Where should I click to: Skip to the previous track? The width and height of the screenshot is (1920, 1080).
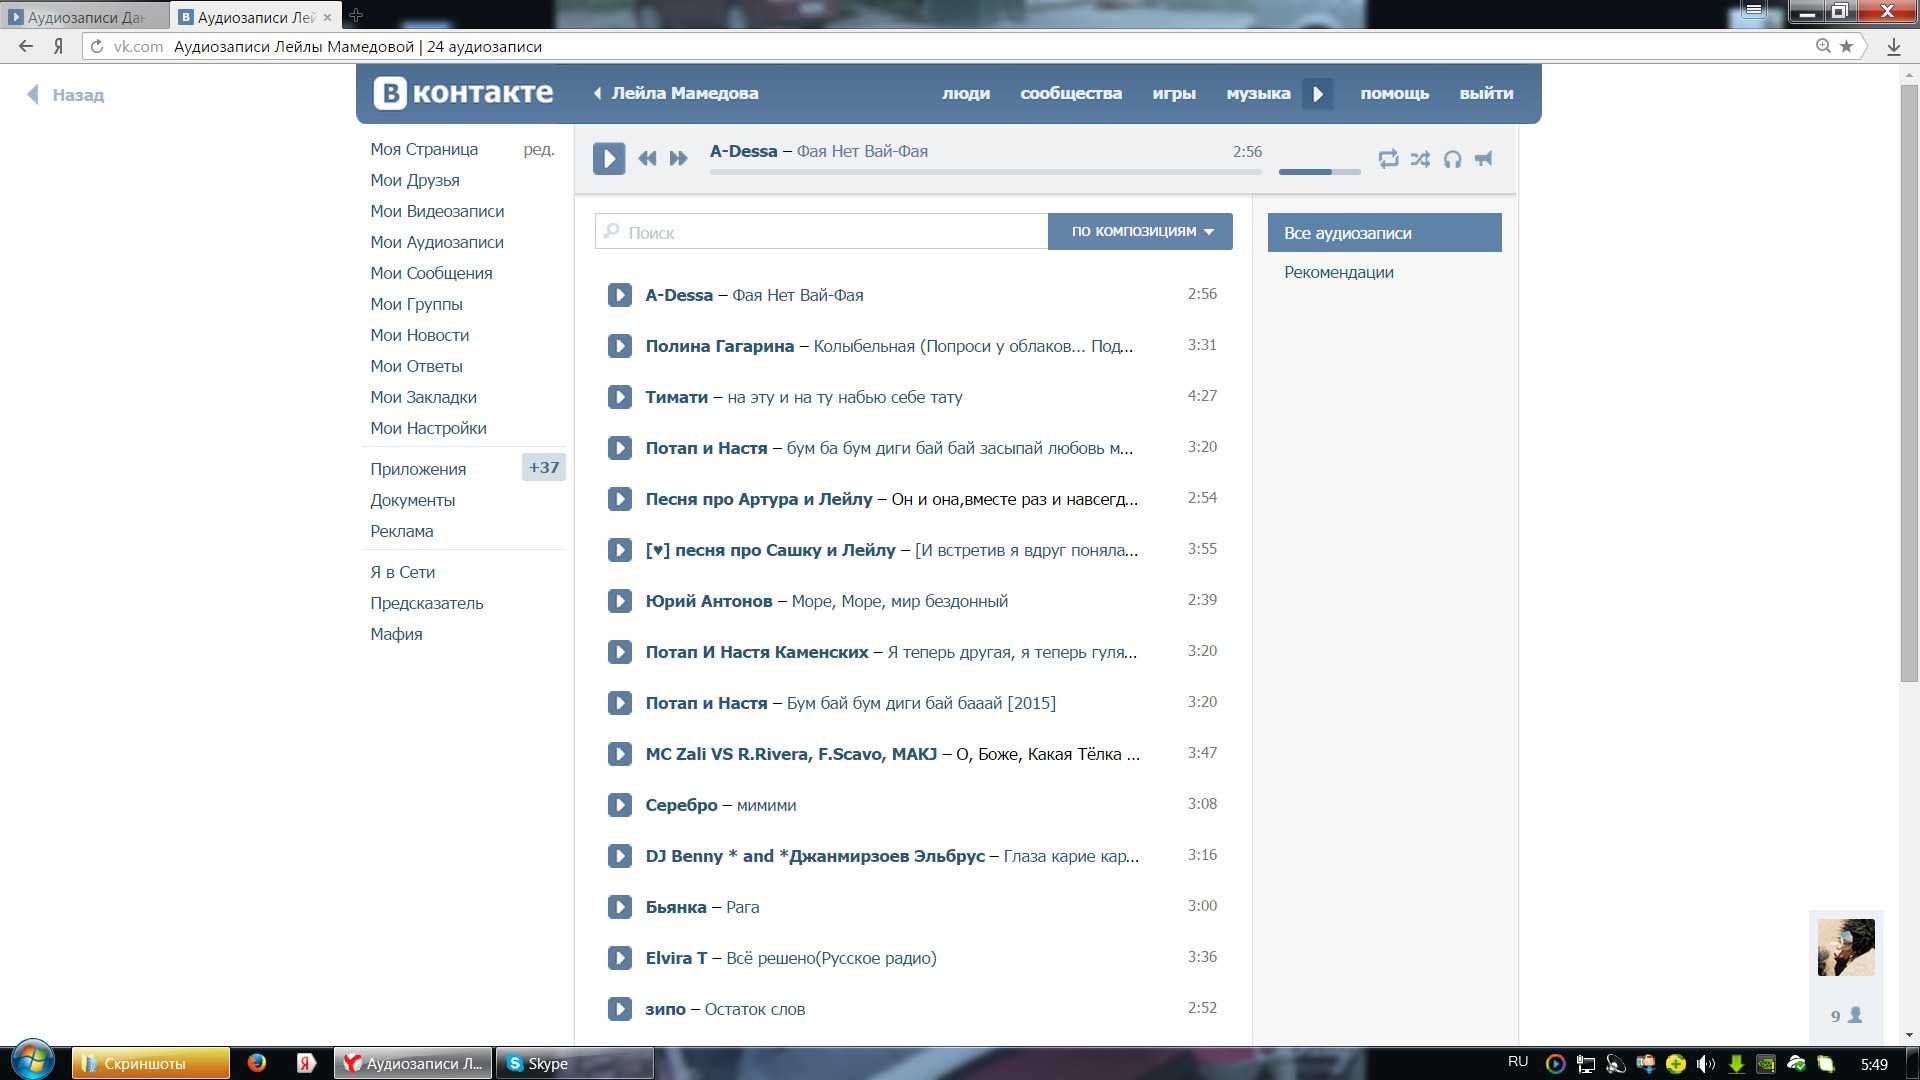pos(647,159)
